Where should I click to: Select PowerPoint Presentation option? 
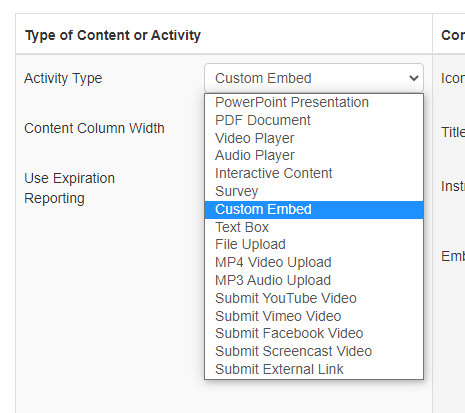[x=314, y=102]
